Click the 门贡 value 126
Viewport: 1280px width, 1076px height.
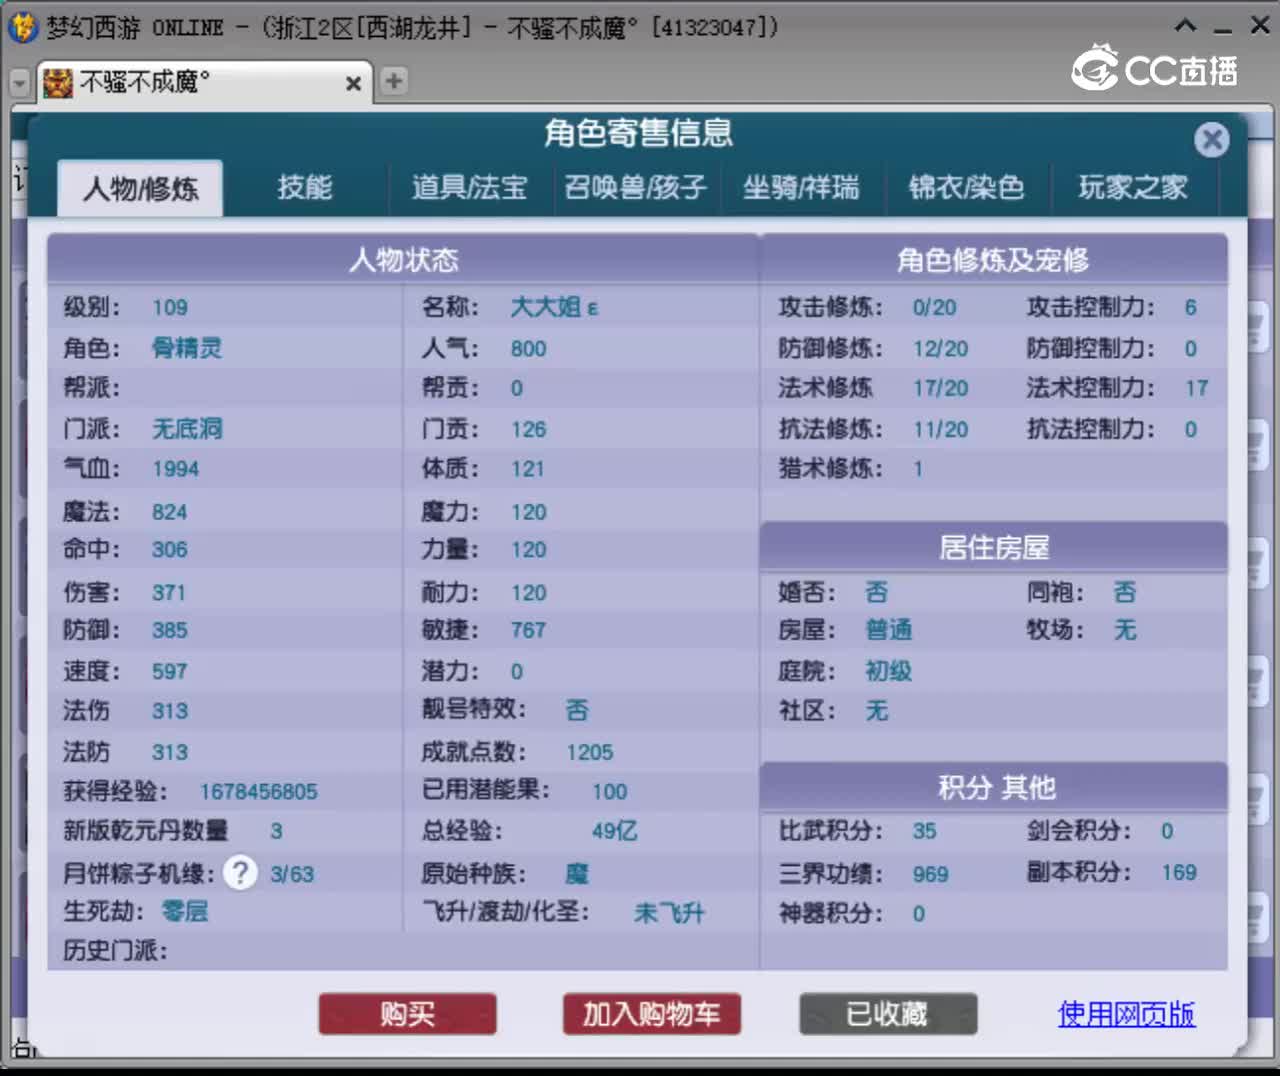[528, 430]
